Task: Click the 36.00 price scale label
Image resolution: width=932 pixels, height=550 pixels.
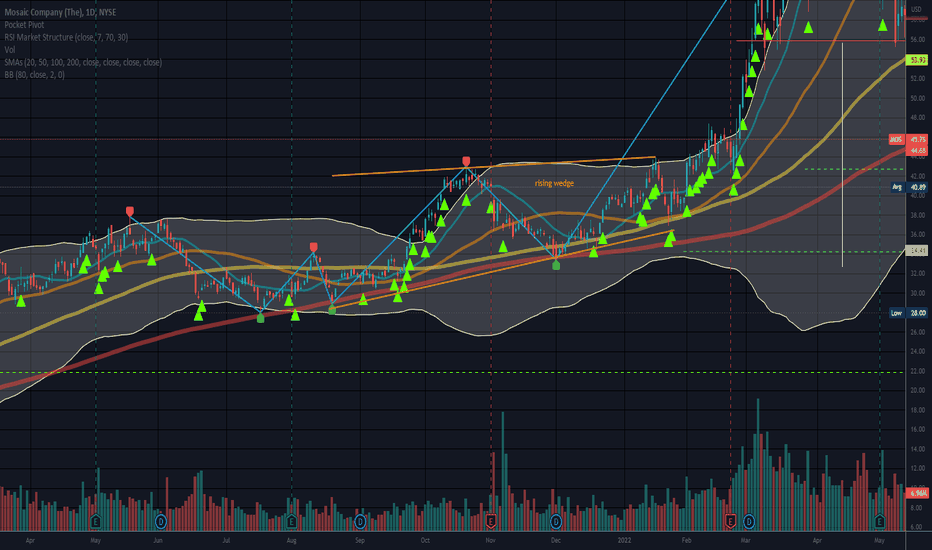Action: (917, 234)
